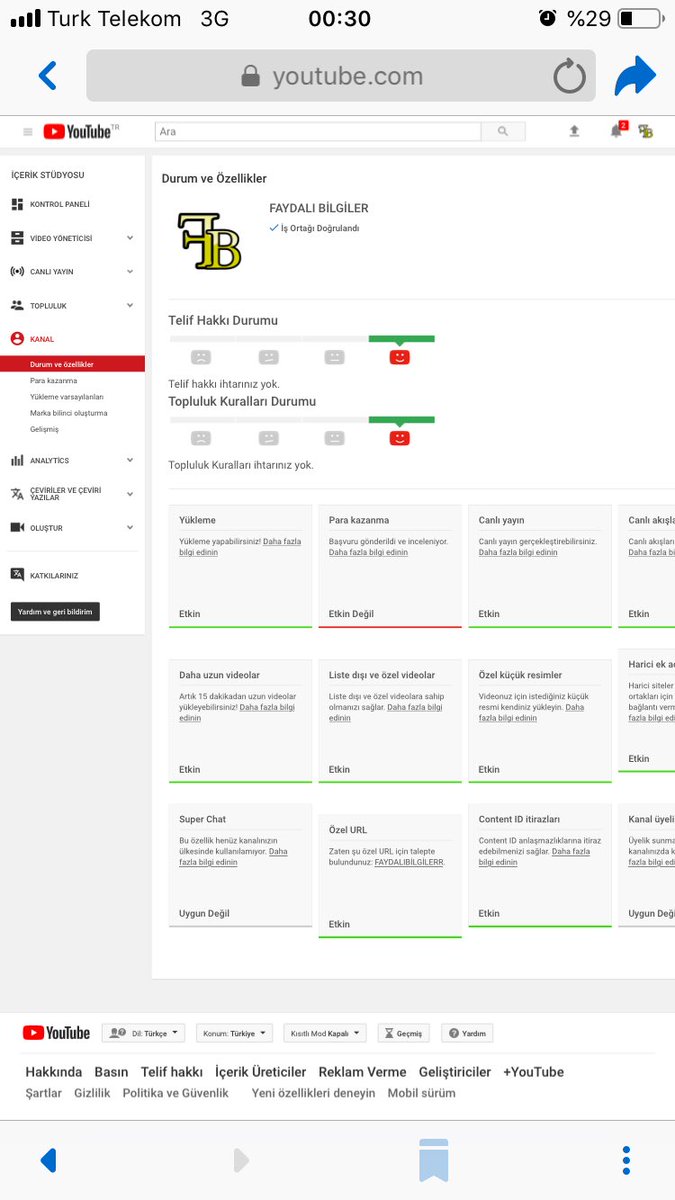Click the Kanal red person icon
This screenshot has height=1200, width=675.
[17, 339]
